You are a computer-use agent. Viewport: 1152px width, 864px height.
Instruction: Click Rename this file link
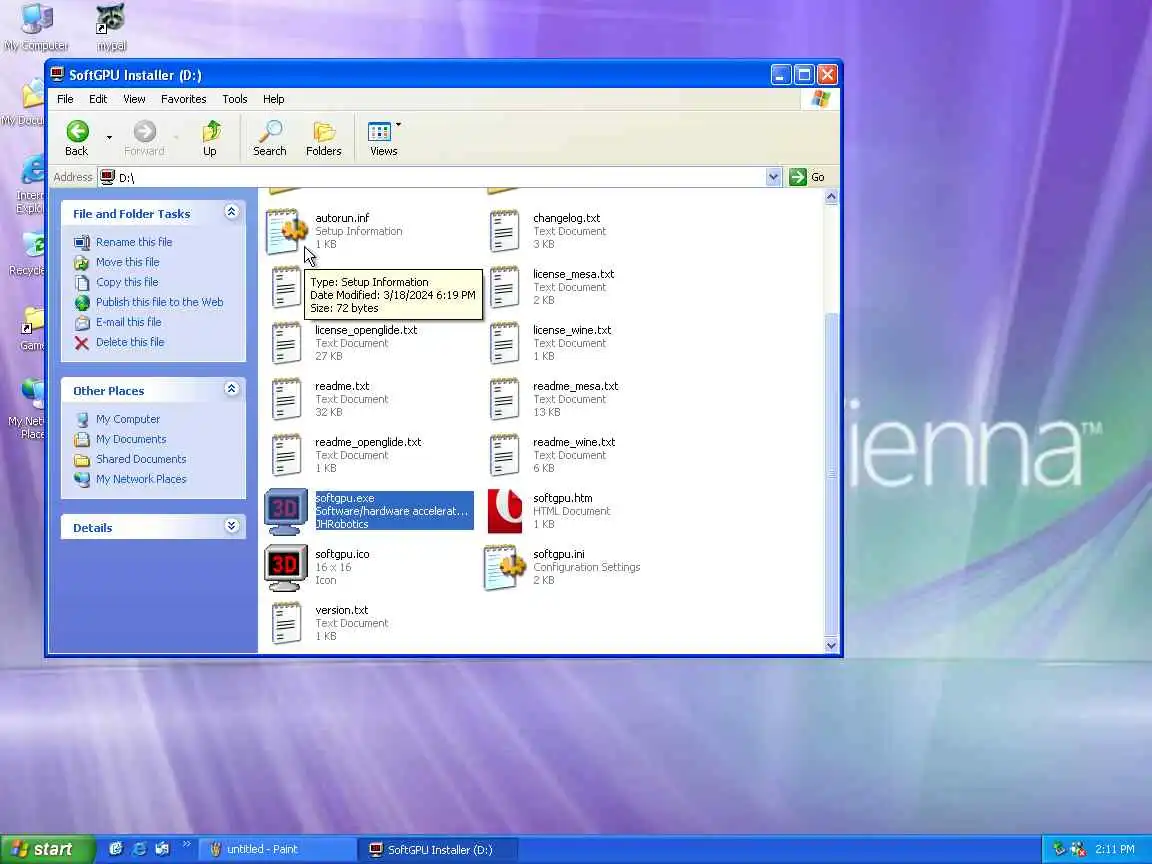pyautogui.click(x=134, y=242)
